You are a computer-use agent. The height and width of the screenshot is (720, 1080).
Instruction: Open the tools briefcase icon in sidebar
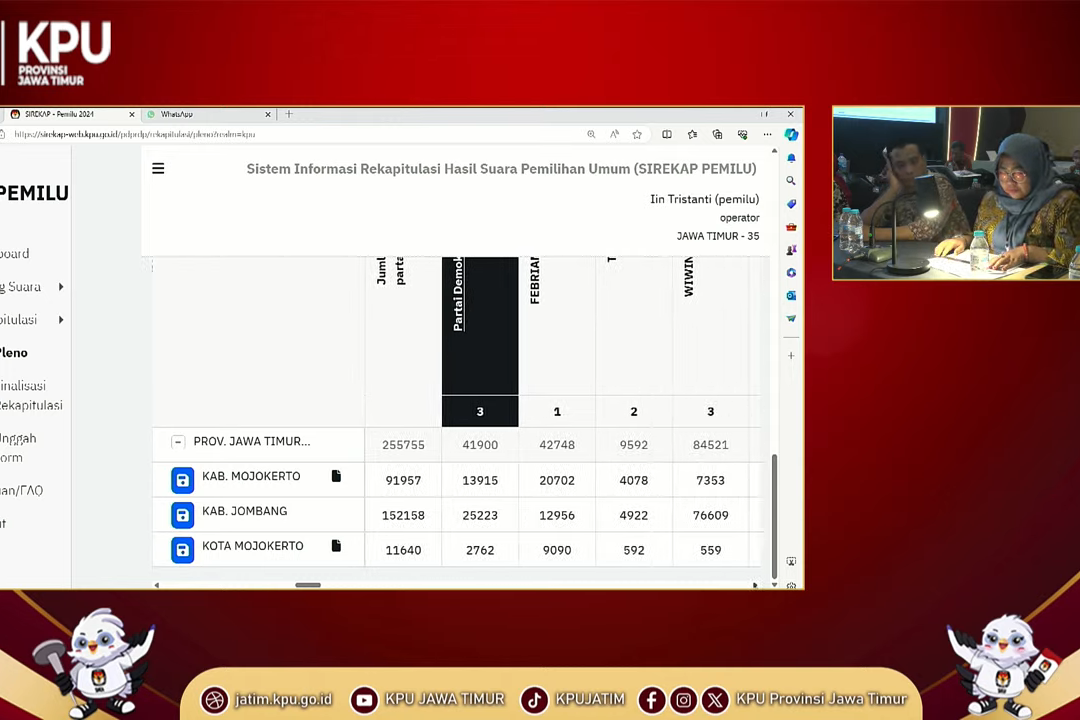tap(791, 227)
